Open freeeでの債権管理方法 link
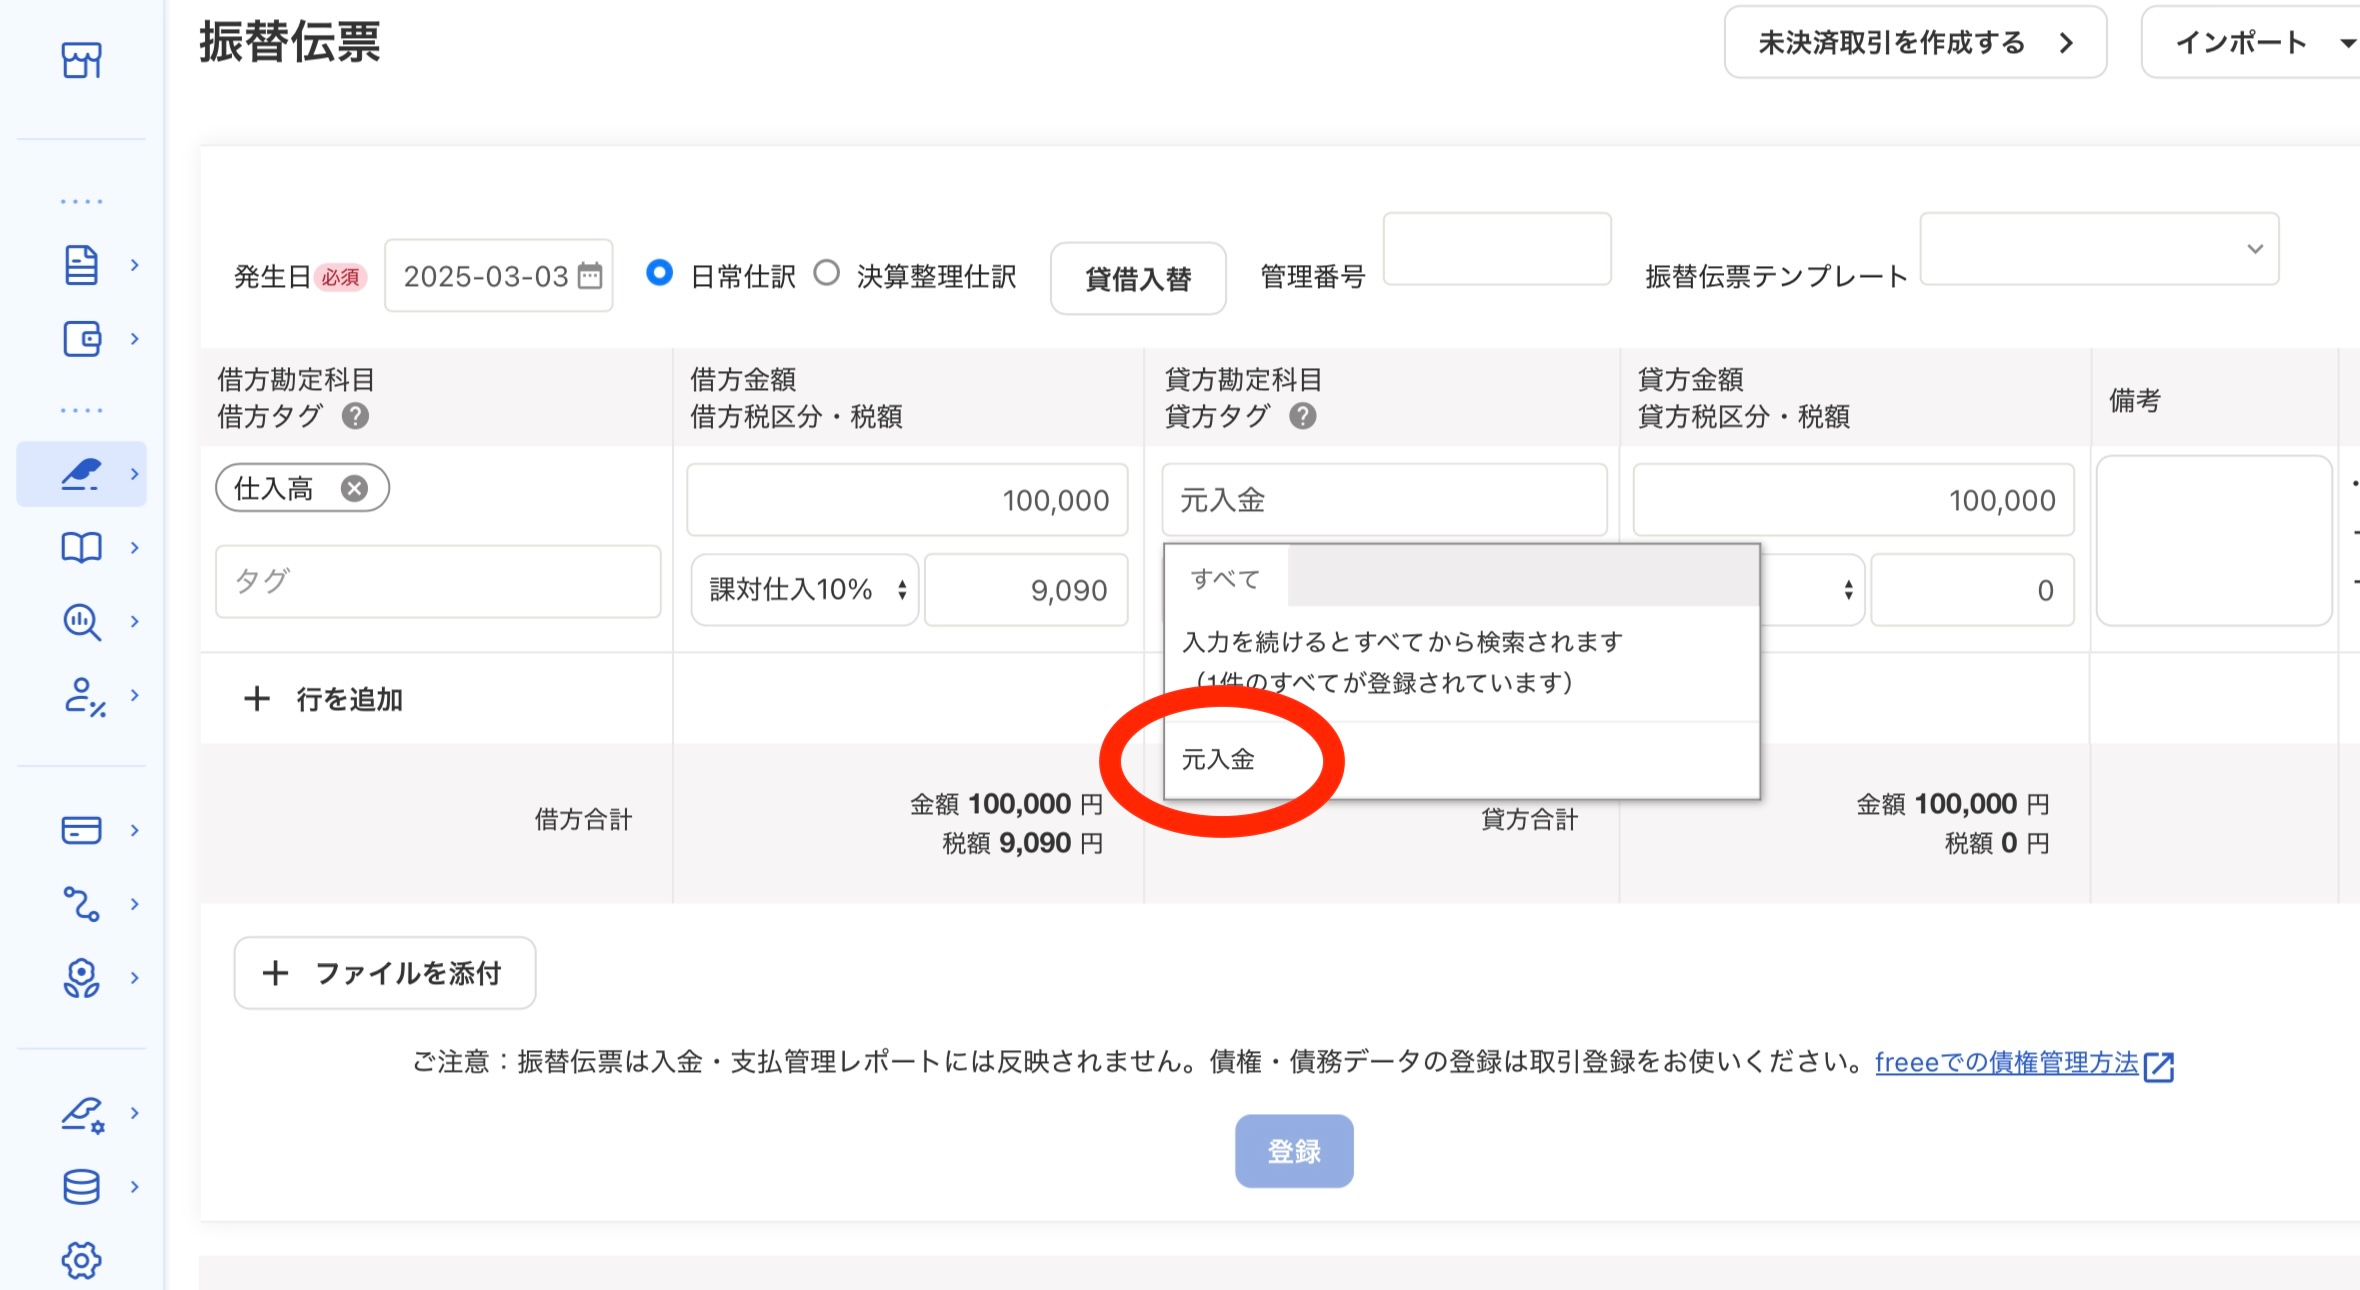This screenshot has width=2360, height=1290. click(x=2006, y=1062)
